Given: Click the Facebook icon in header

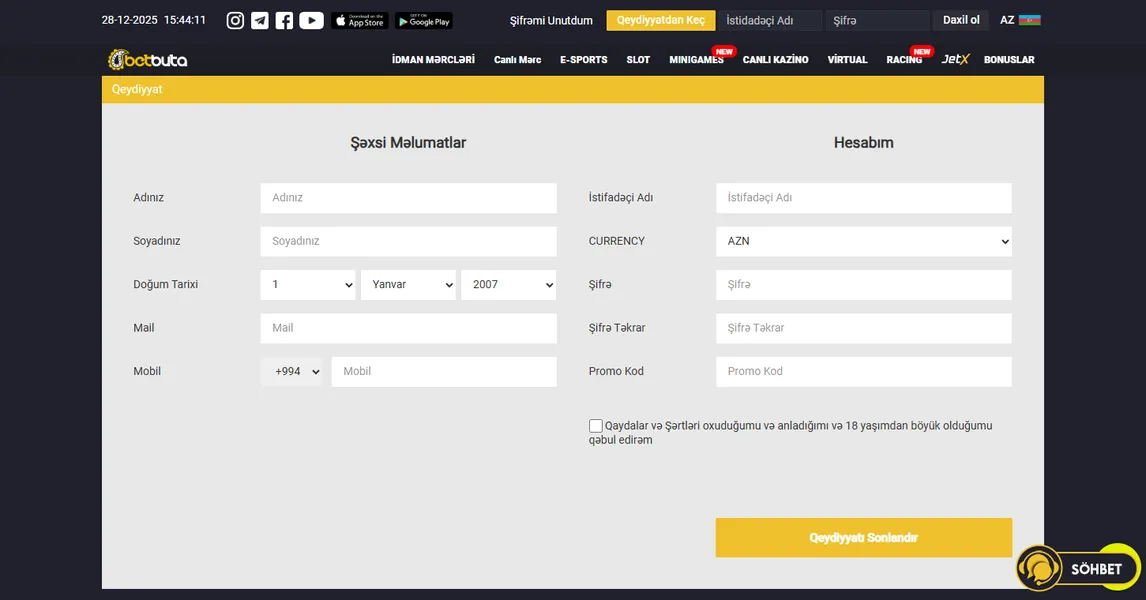Looking at the screenshot, I should point(285,20).
